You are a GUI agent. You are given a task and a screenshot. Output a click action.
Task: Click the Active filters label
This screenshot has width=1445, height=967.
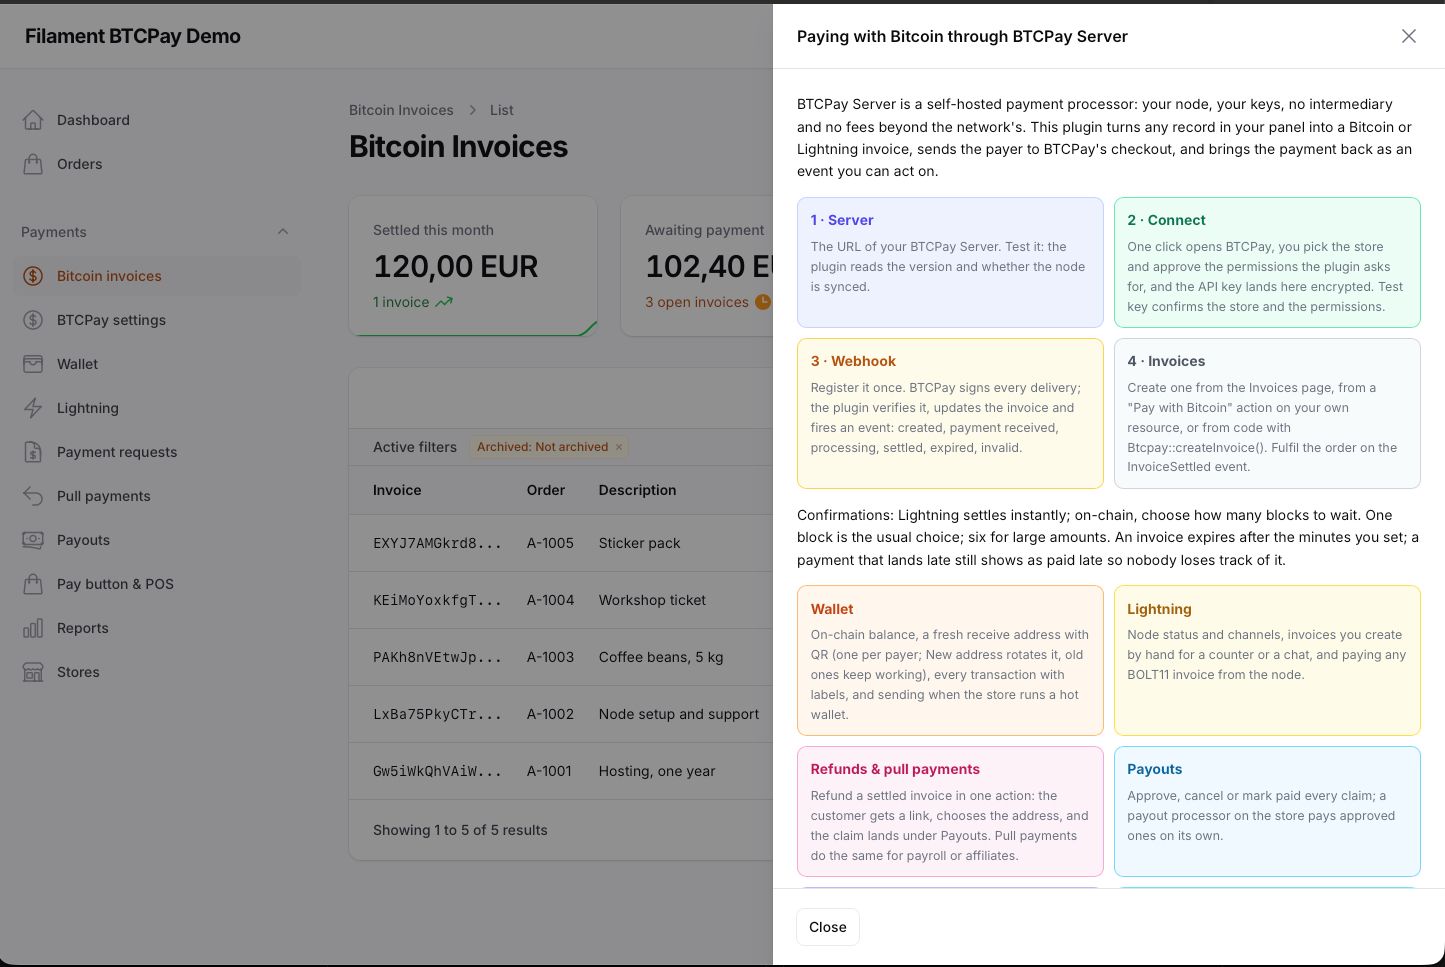click(x=415, y=447)
